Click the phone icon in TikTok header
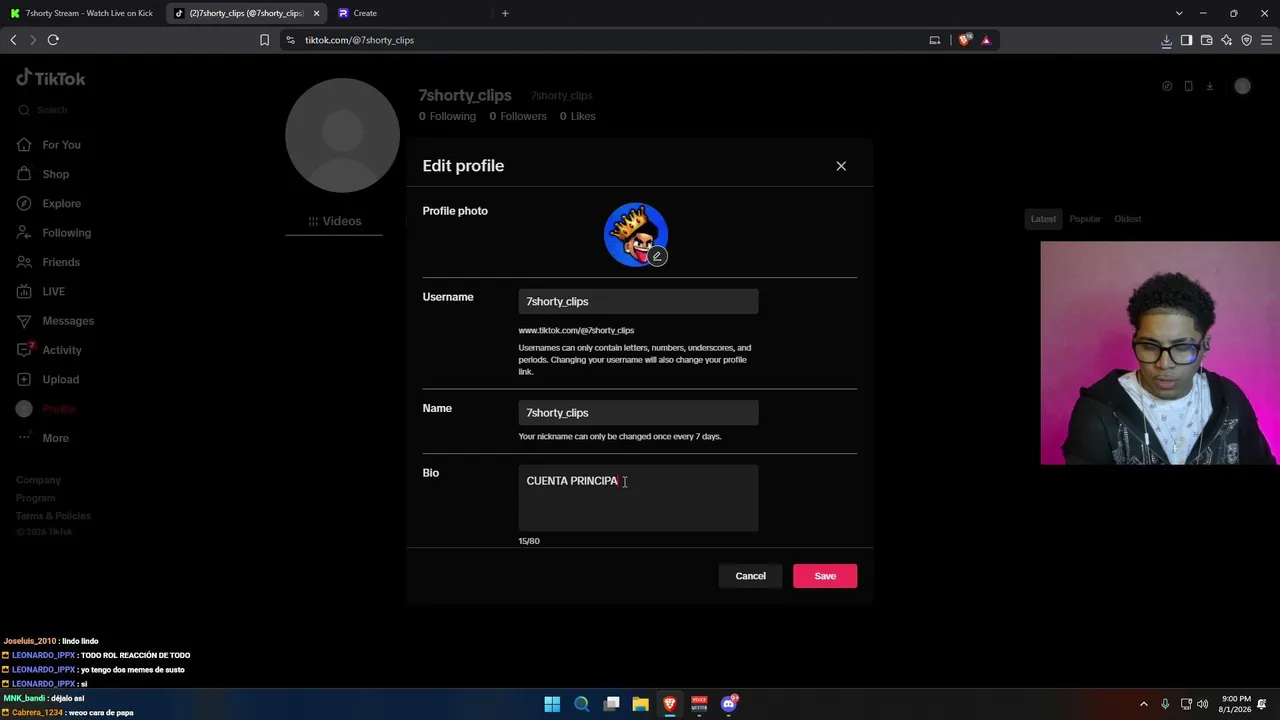This screenshot has width=1280, height=720. pos(1188,86)
